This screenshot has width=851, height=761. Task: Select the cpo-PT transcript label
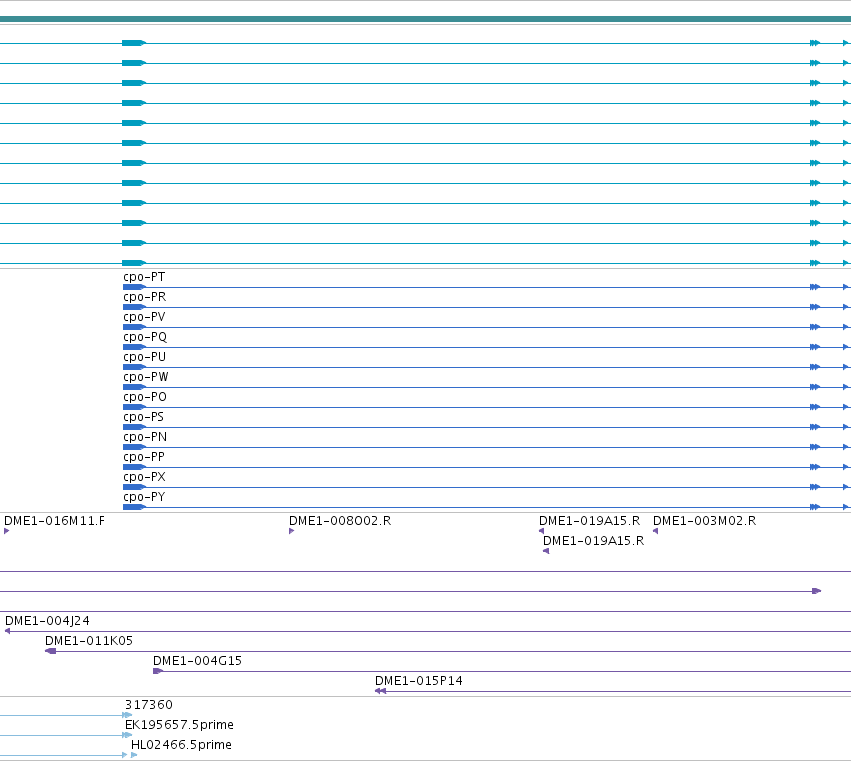click(x=144, y=277)
